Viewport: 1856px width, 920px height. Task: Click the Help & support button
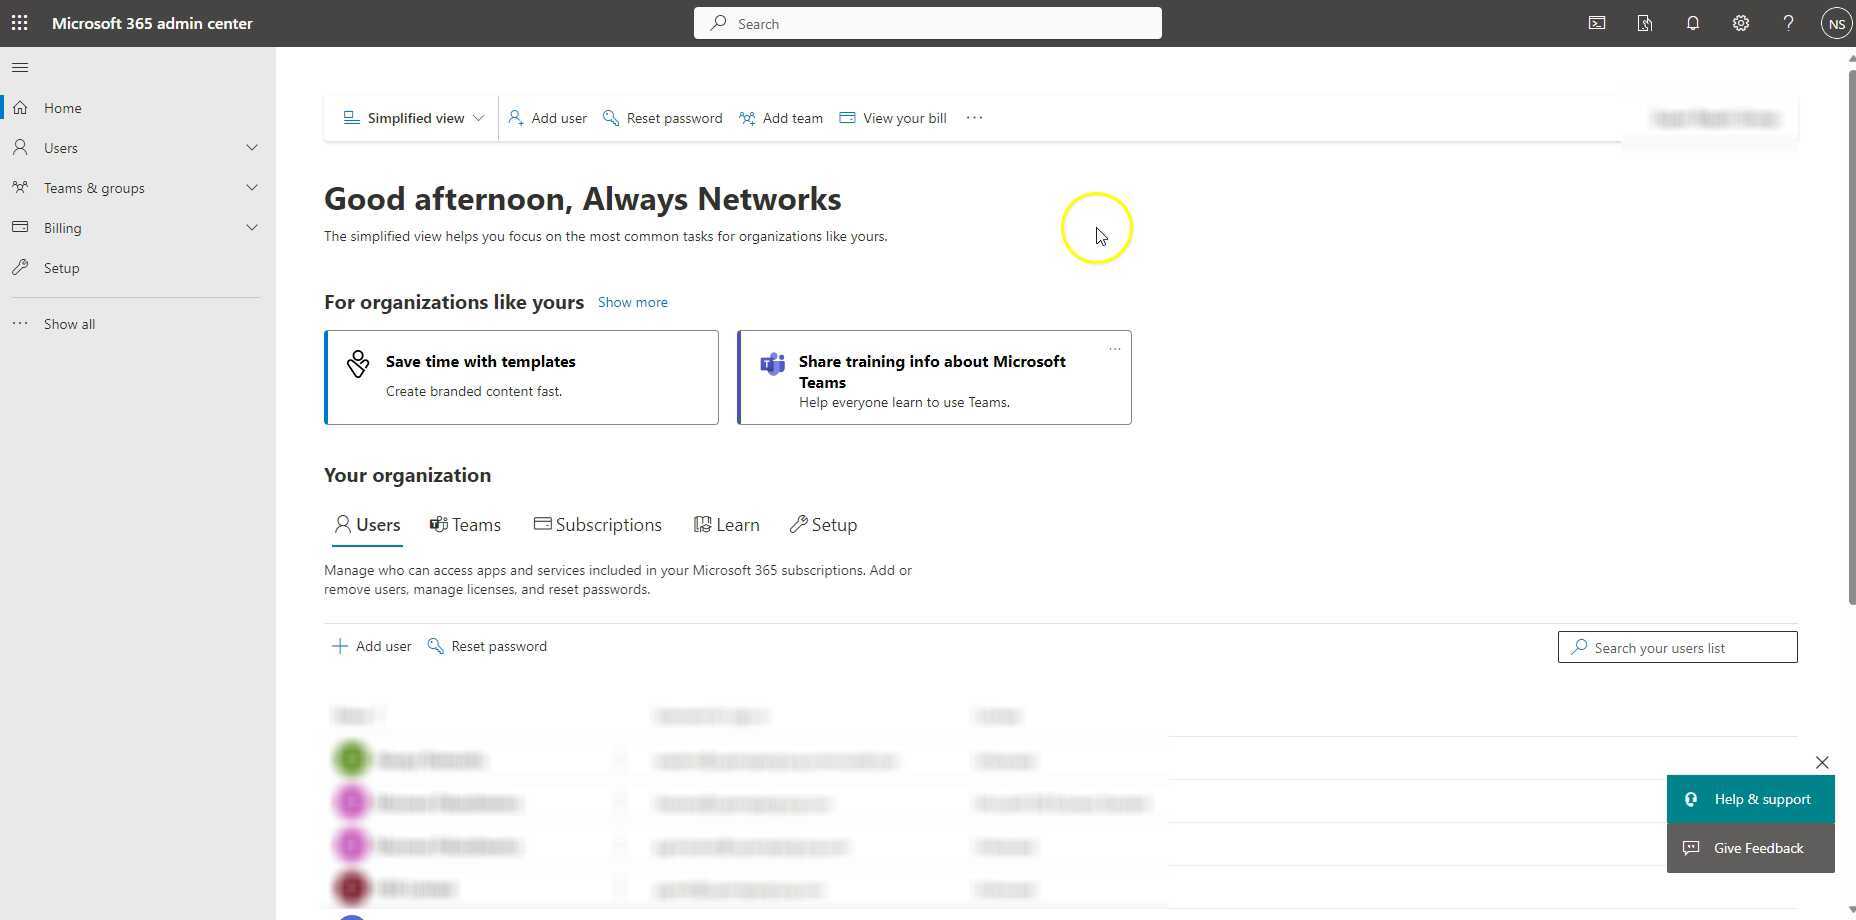coord(1750,799)
